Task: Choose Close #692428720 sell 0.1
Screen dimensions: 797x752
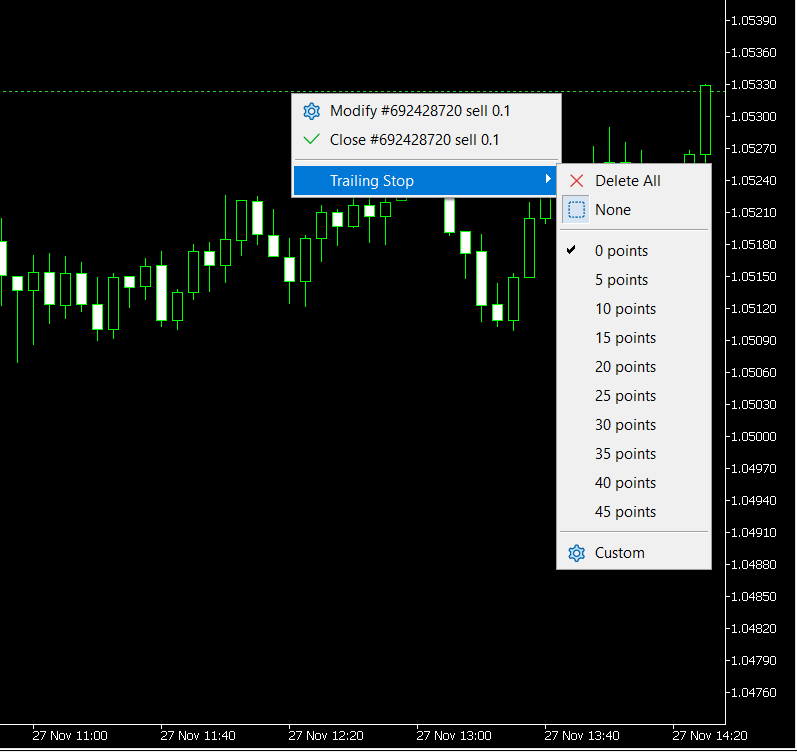Action: (414, 140)
